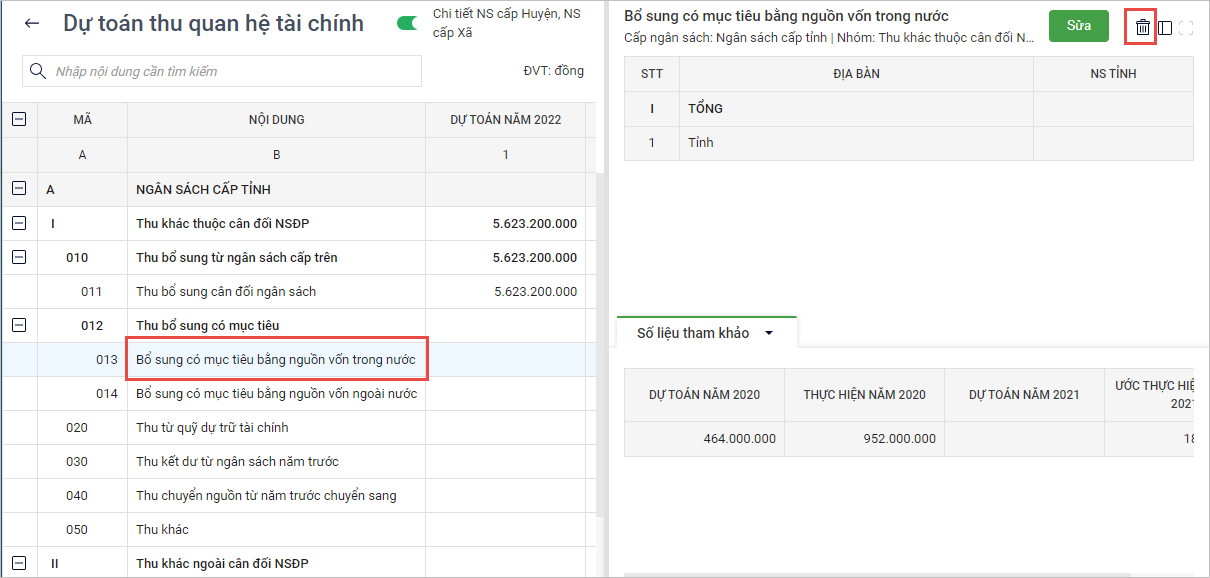Click the magnifier icon in the search box
The image size is (1210, 578).
pyautogui.click(x=39, y=71)
